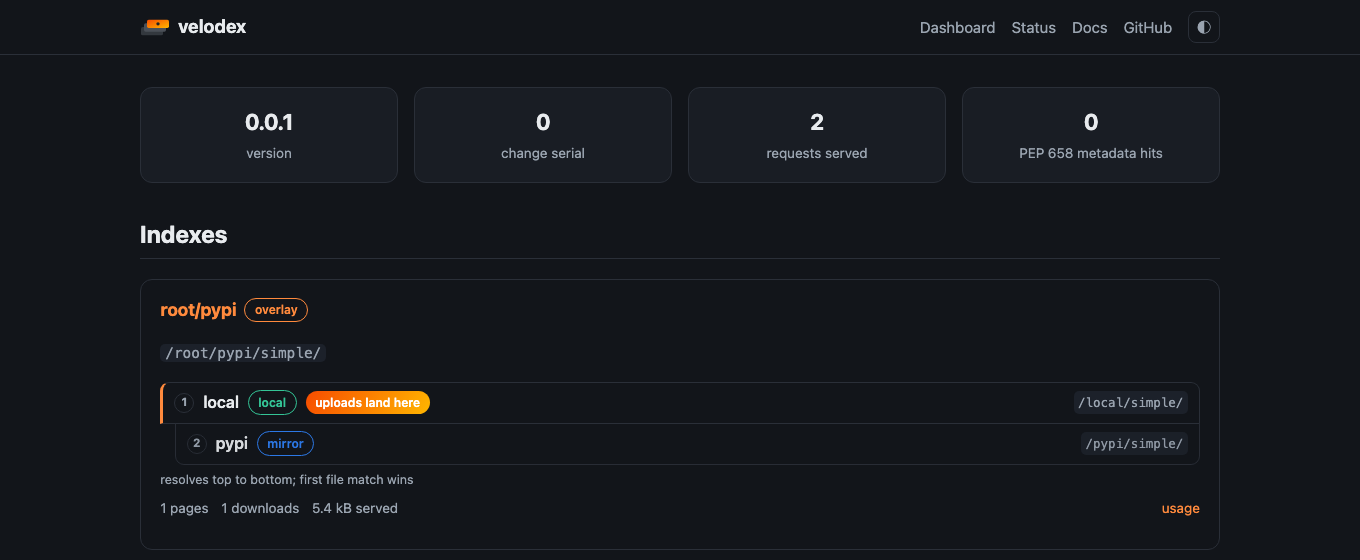
Task: Click the '5.4 kB served' text
Action: pos(355,508)
